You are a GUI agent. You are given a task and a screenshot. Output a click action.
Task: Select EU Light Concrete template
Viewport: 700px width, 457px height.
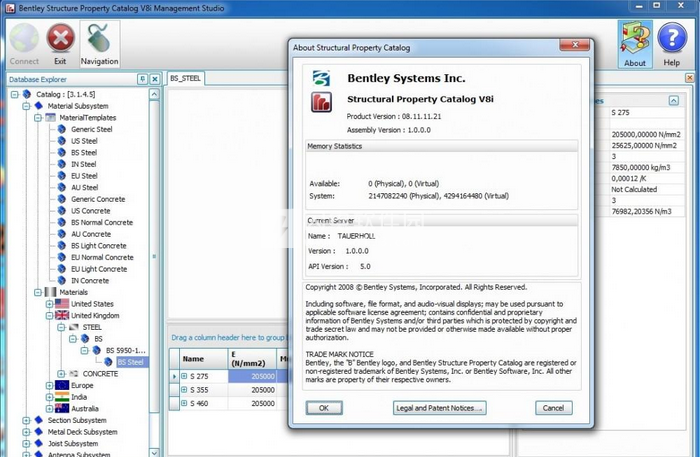(x=99, y=269)
